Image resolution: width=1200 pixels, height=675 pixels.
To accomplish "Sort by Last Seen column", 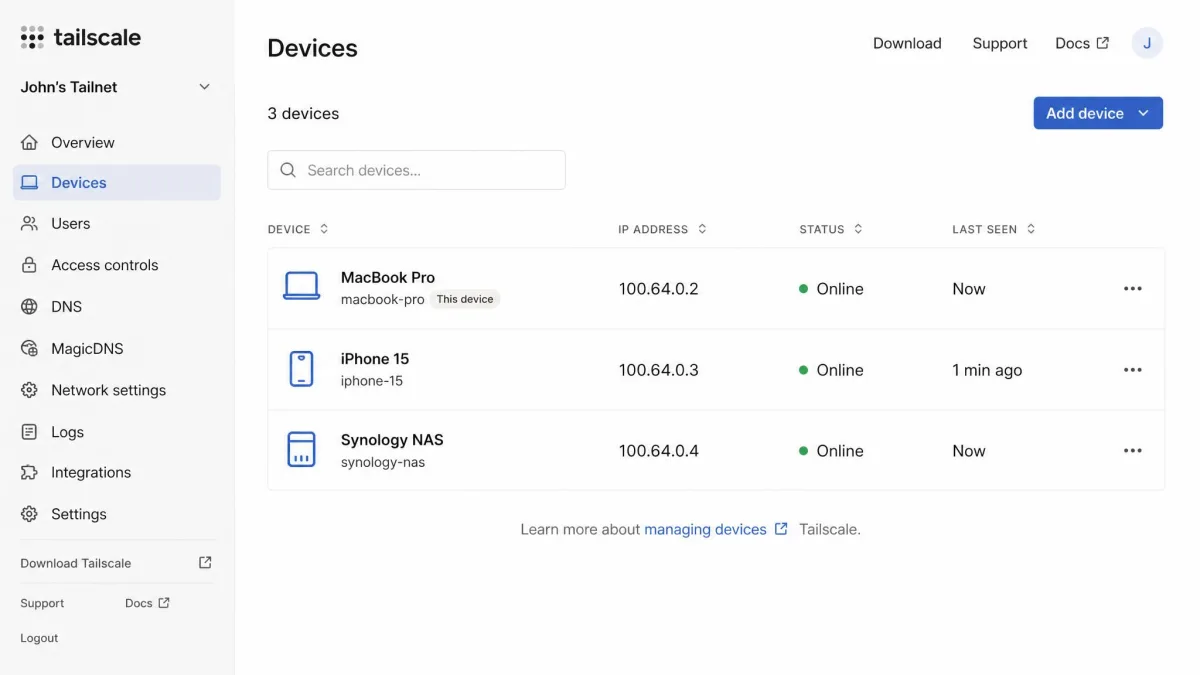I will pyautogui.click(x=993, y=229).
